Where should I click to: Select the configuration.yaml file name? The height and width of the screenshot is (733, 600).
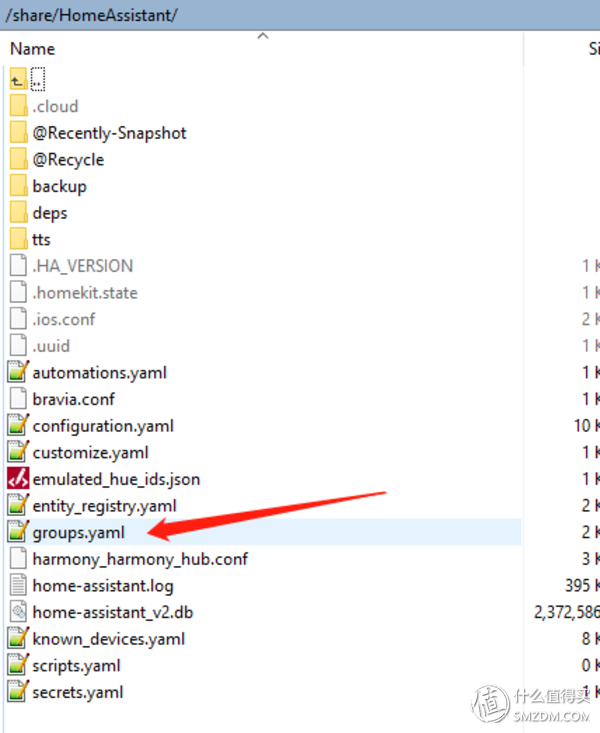[x=103, y=426]
